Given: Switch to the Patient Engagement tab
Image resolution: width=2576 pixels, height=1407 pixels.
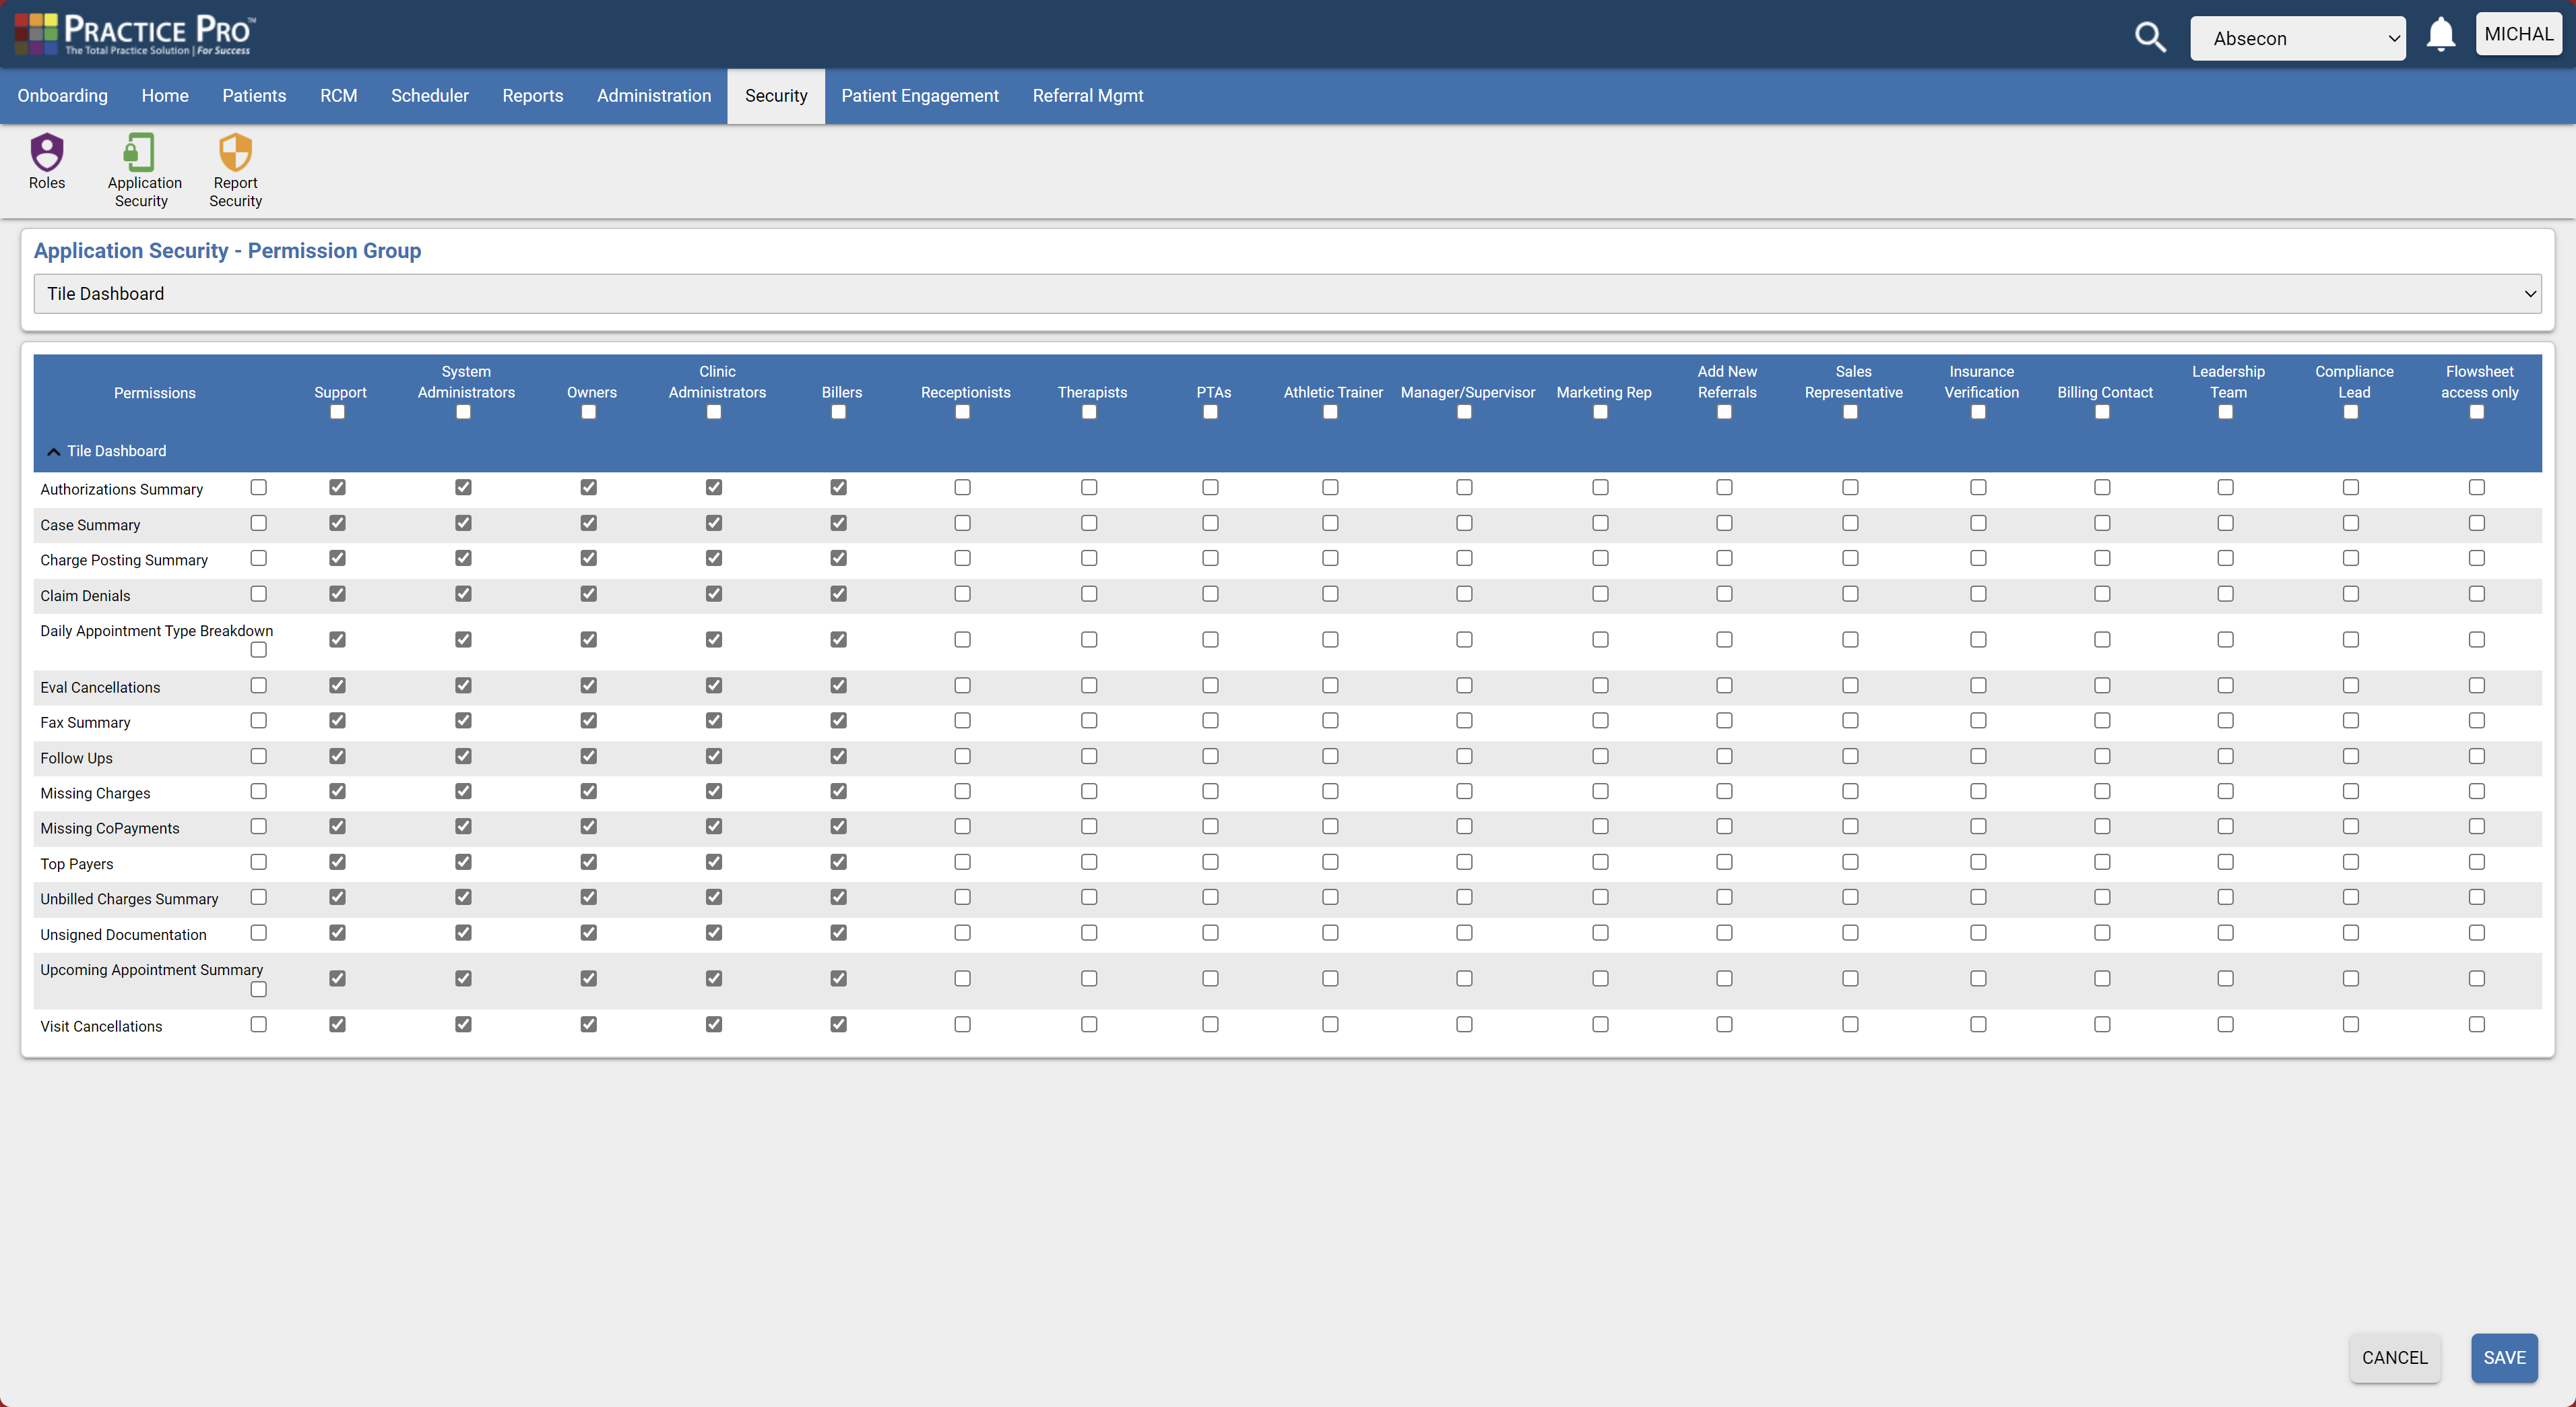Looking at the screenshot, I should click(920, 96).
